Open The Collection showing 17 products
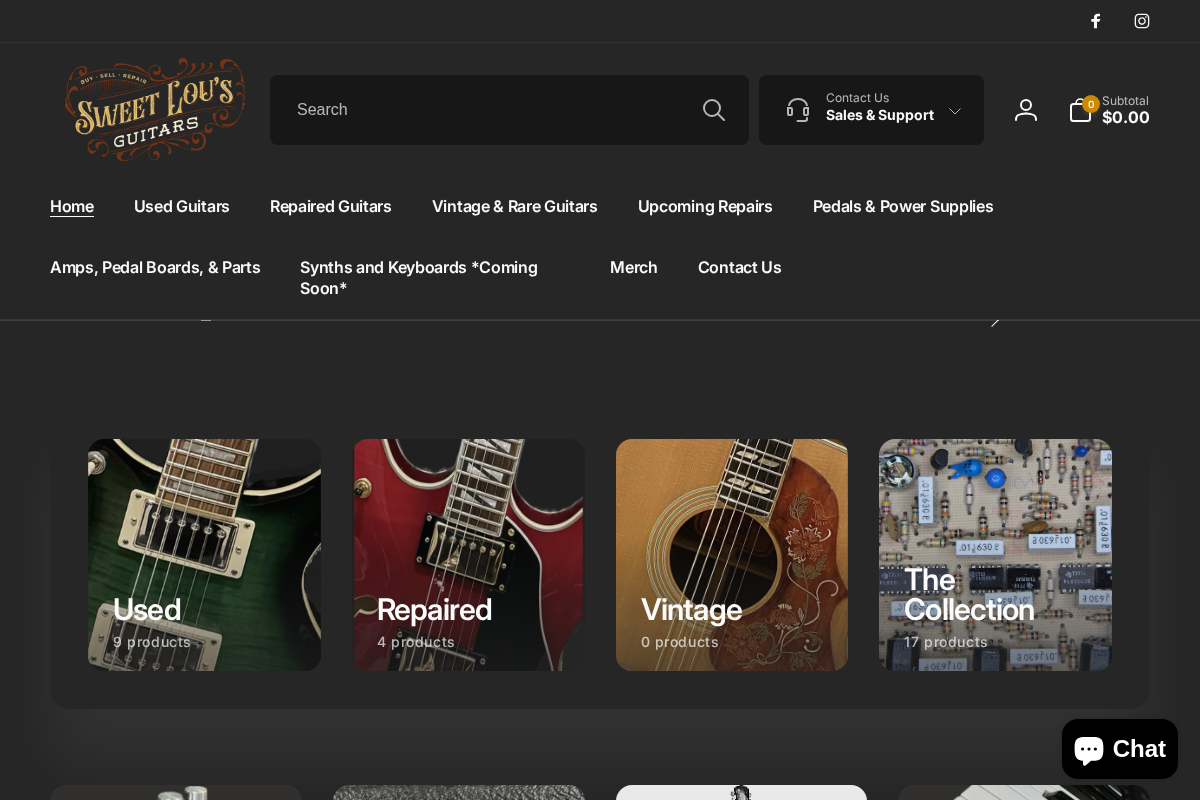The width and height of the screenshot is (1200, 800). (x=995, y=555)
